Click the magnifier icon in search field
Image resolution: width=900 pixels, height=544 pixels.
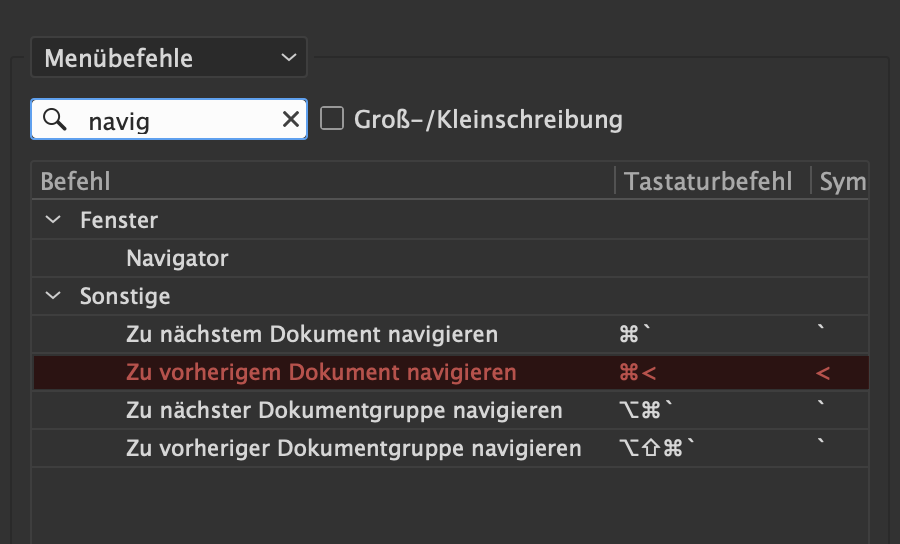pos(56,120)
